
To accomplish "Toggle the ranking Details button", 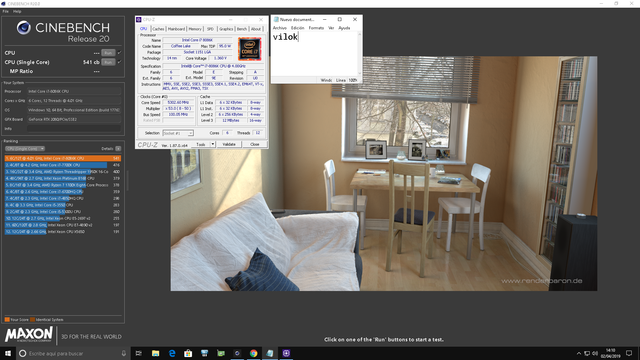I will click(x=118, y=149).
